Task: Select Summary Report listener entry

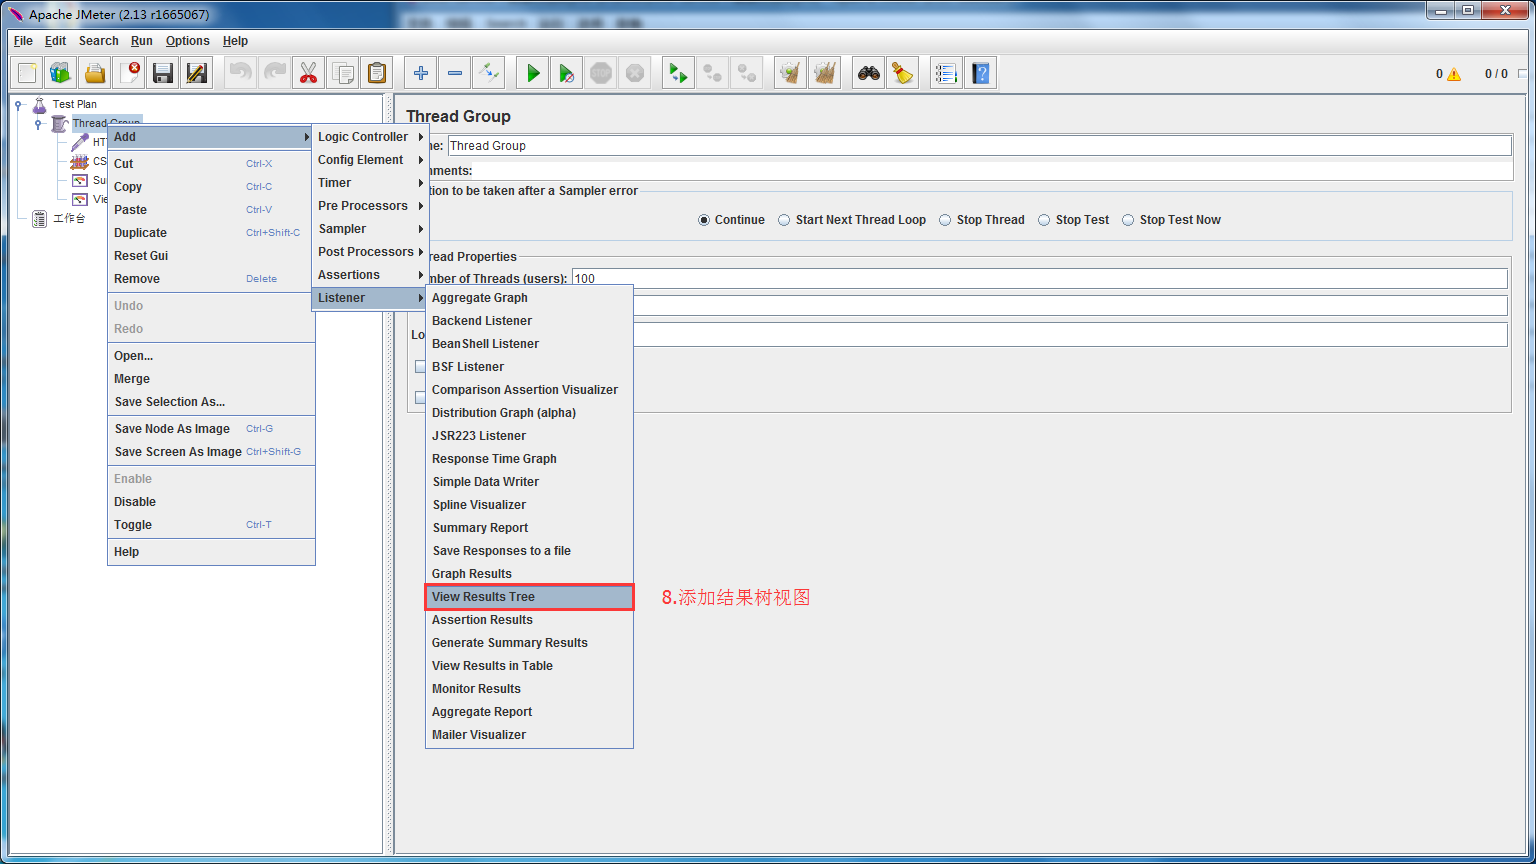Action: [x=529, y=528]
